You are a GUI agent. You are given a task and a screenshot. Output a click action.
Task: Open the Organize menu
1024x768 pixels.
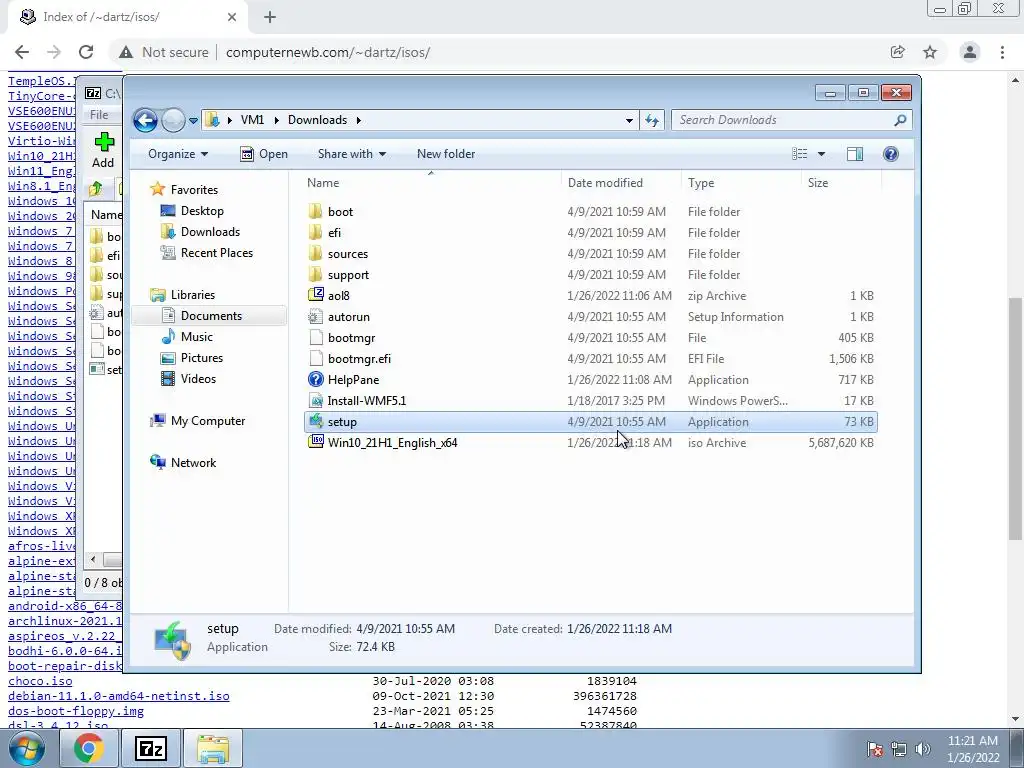point(178,154)
